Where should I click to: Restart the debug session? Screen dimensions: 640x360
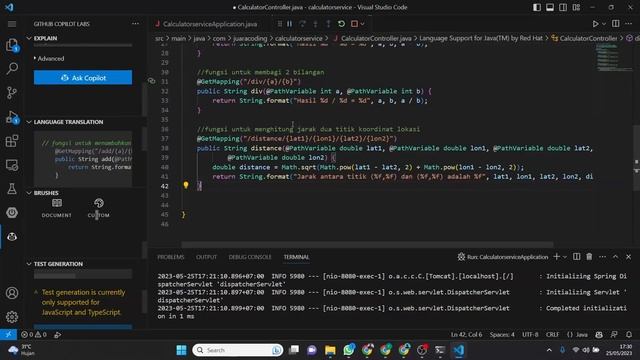coord(341,24)
